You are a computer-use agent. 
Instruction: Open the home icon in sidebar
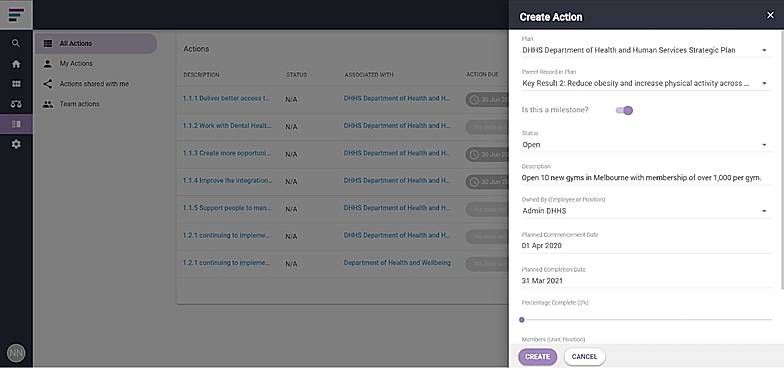tap(16, 64)
